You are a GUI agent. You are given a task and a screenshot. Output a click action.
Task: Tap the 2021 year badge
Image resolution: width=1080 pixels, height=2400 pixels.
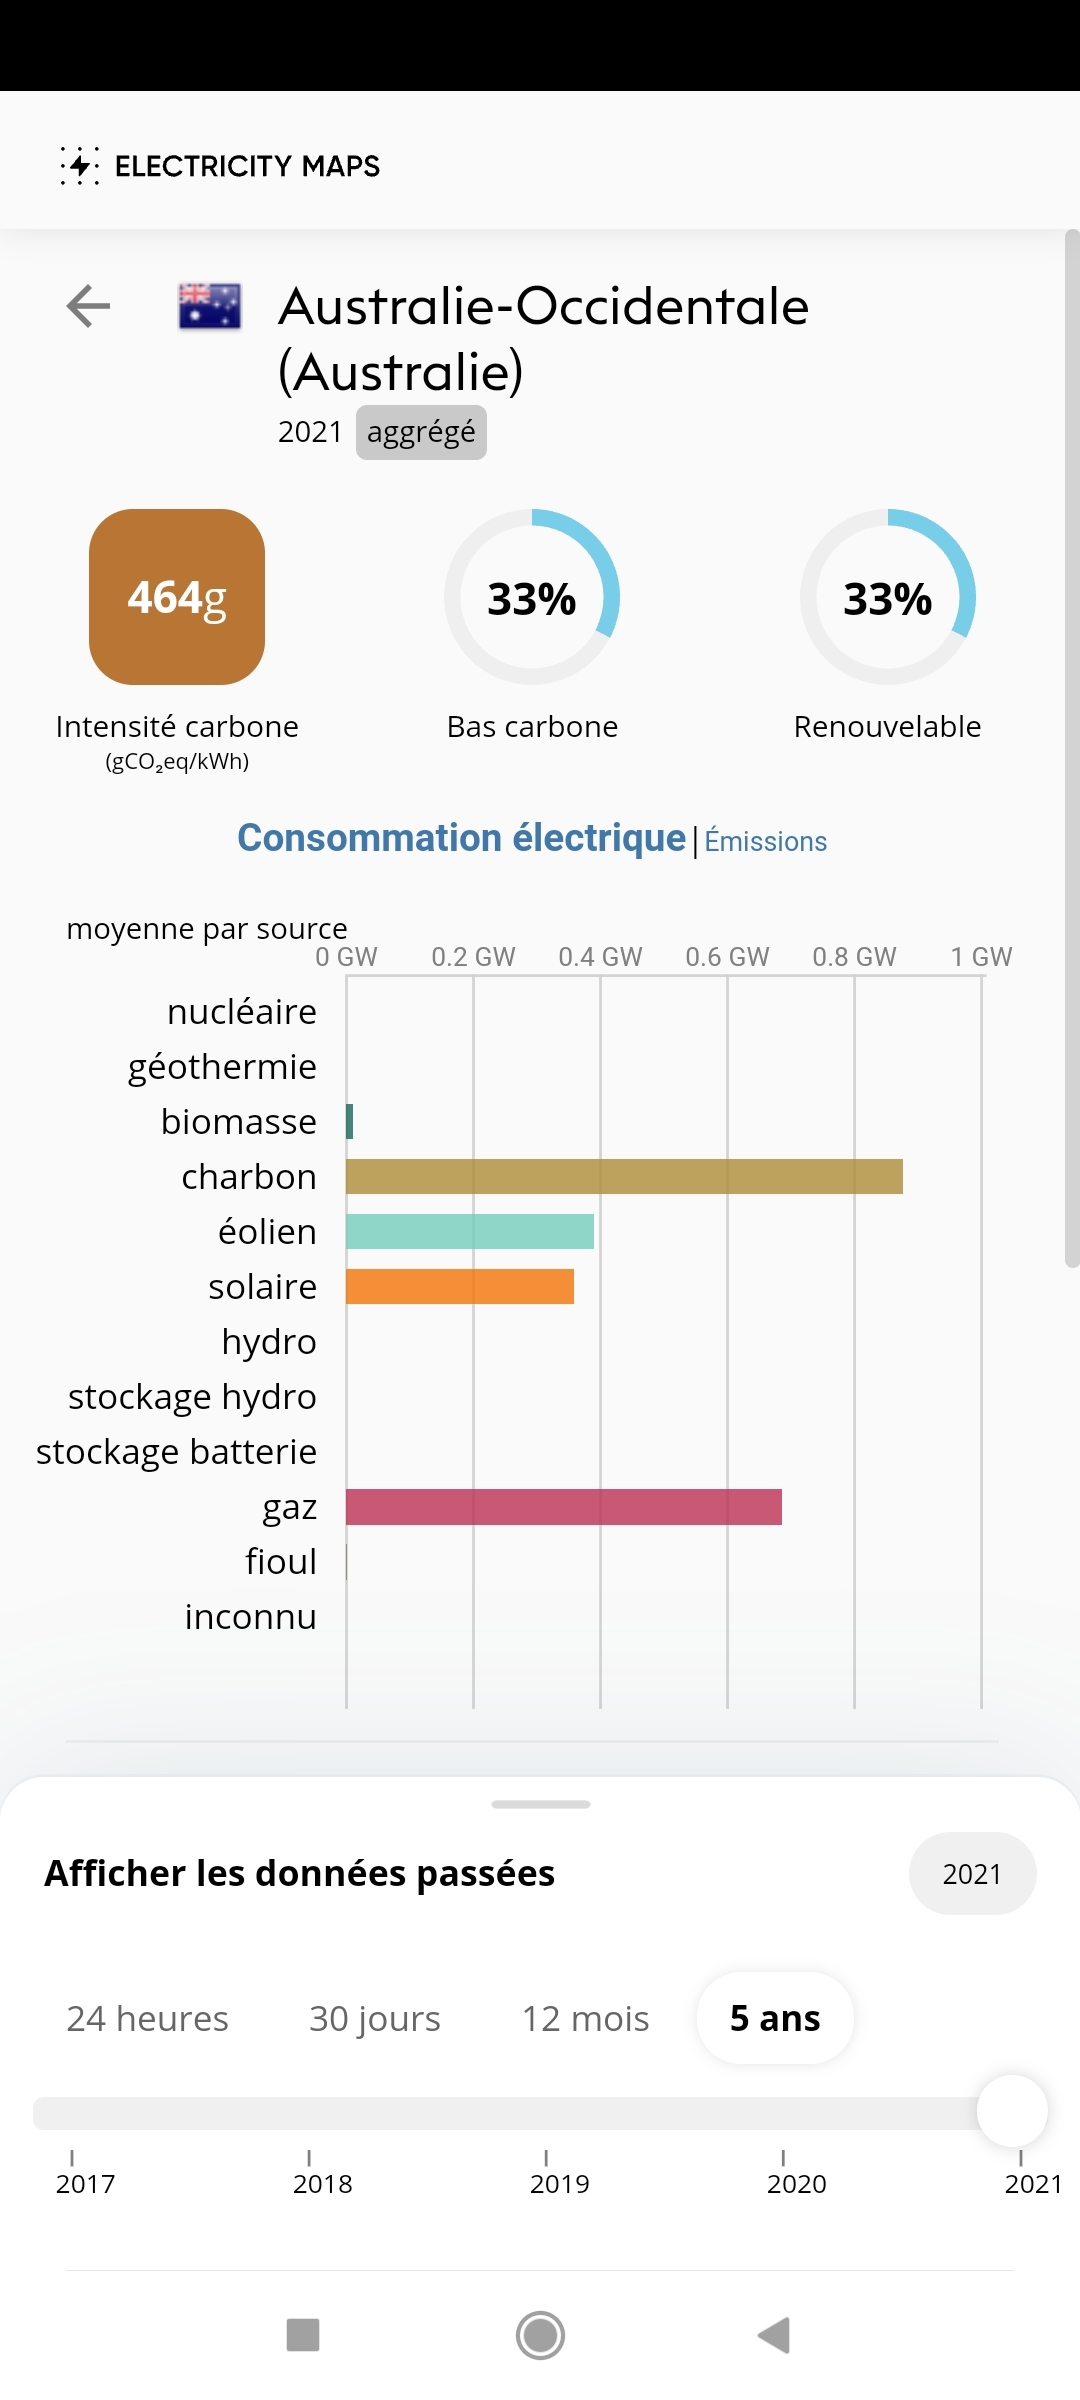coord(972,1874)
